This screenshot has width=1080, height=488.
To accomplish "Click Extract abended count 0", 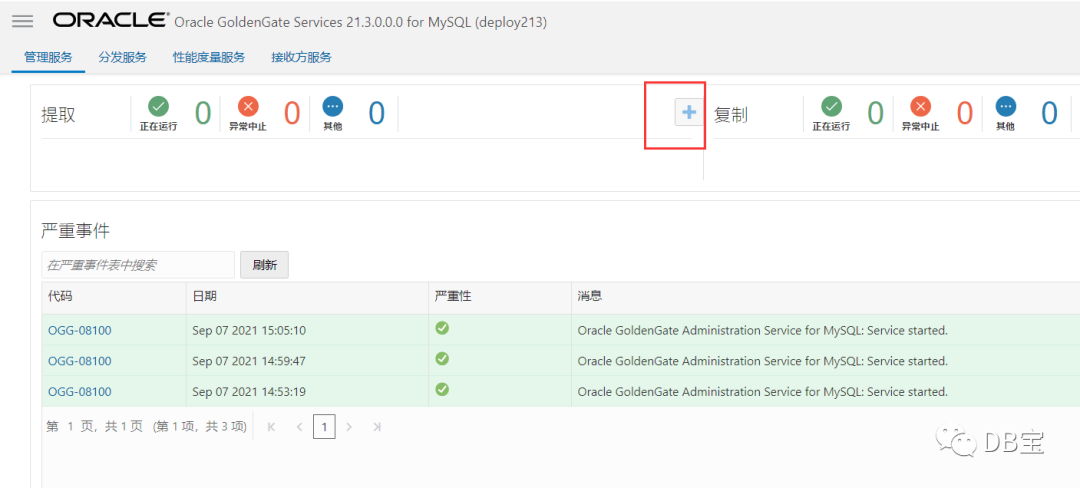I will point(292,113).
